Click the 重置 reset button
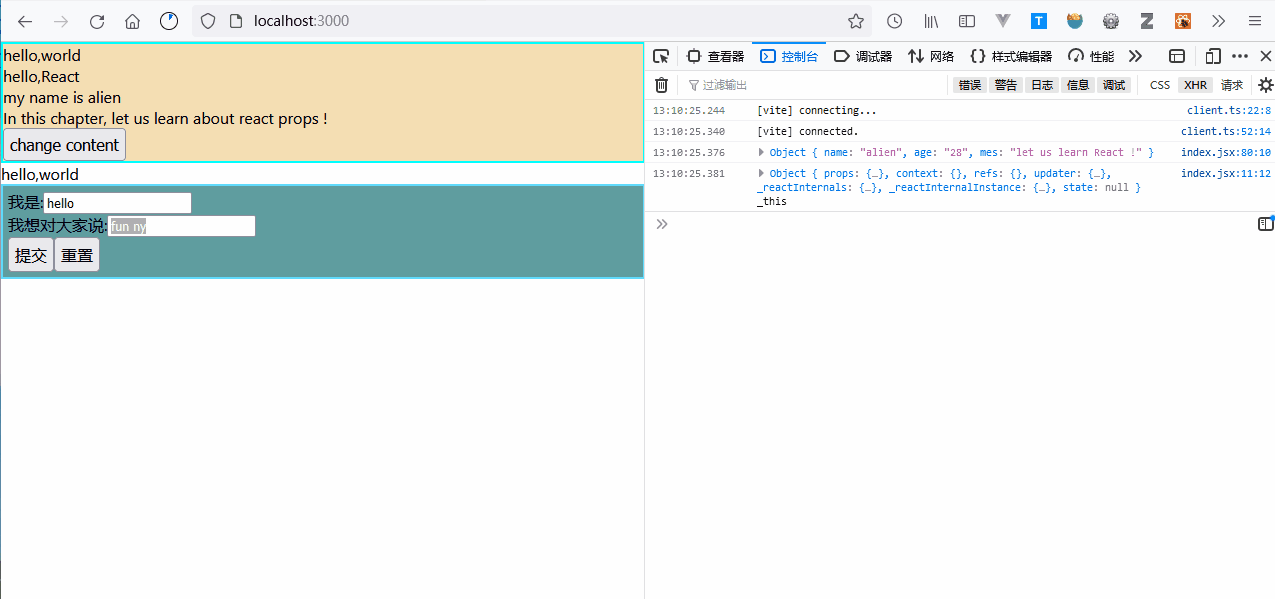This screenshot has height=599, width=1275. click(x=77, y=255)
